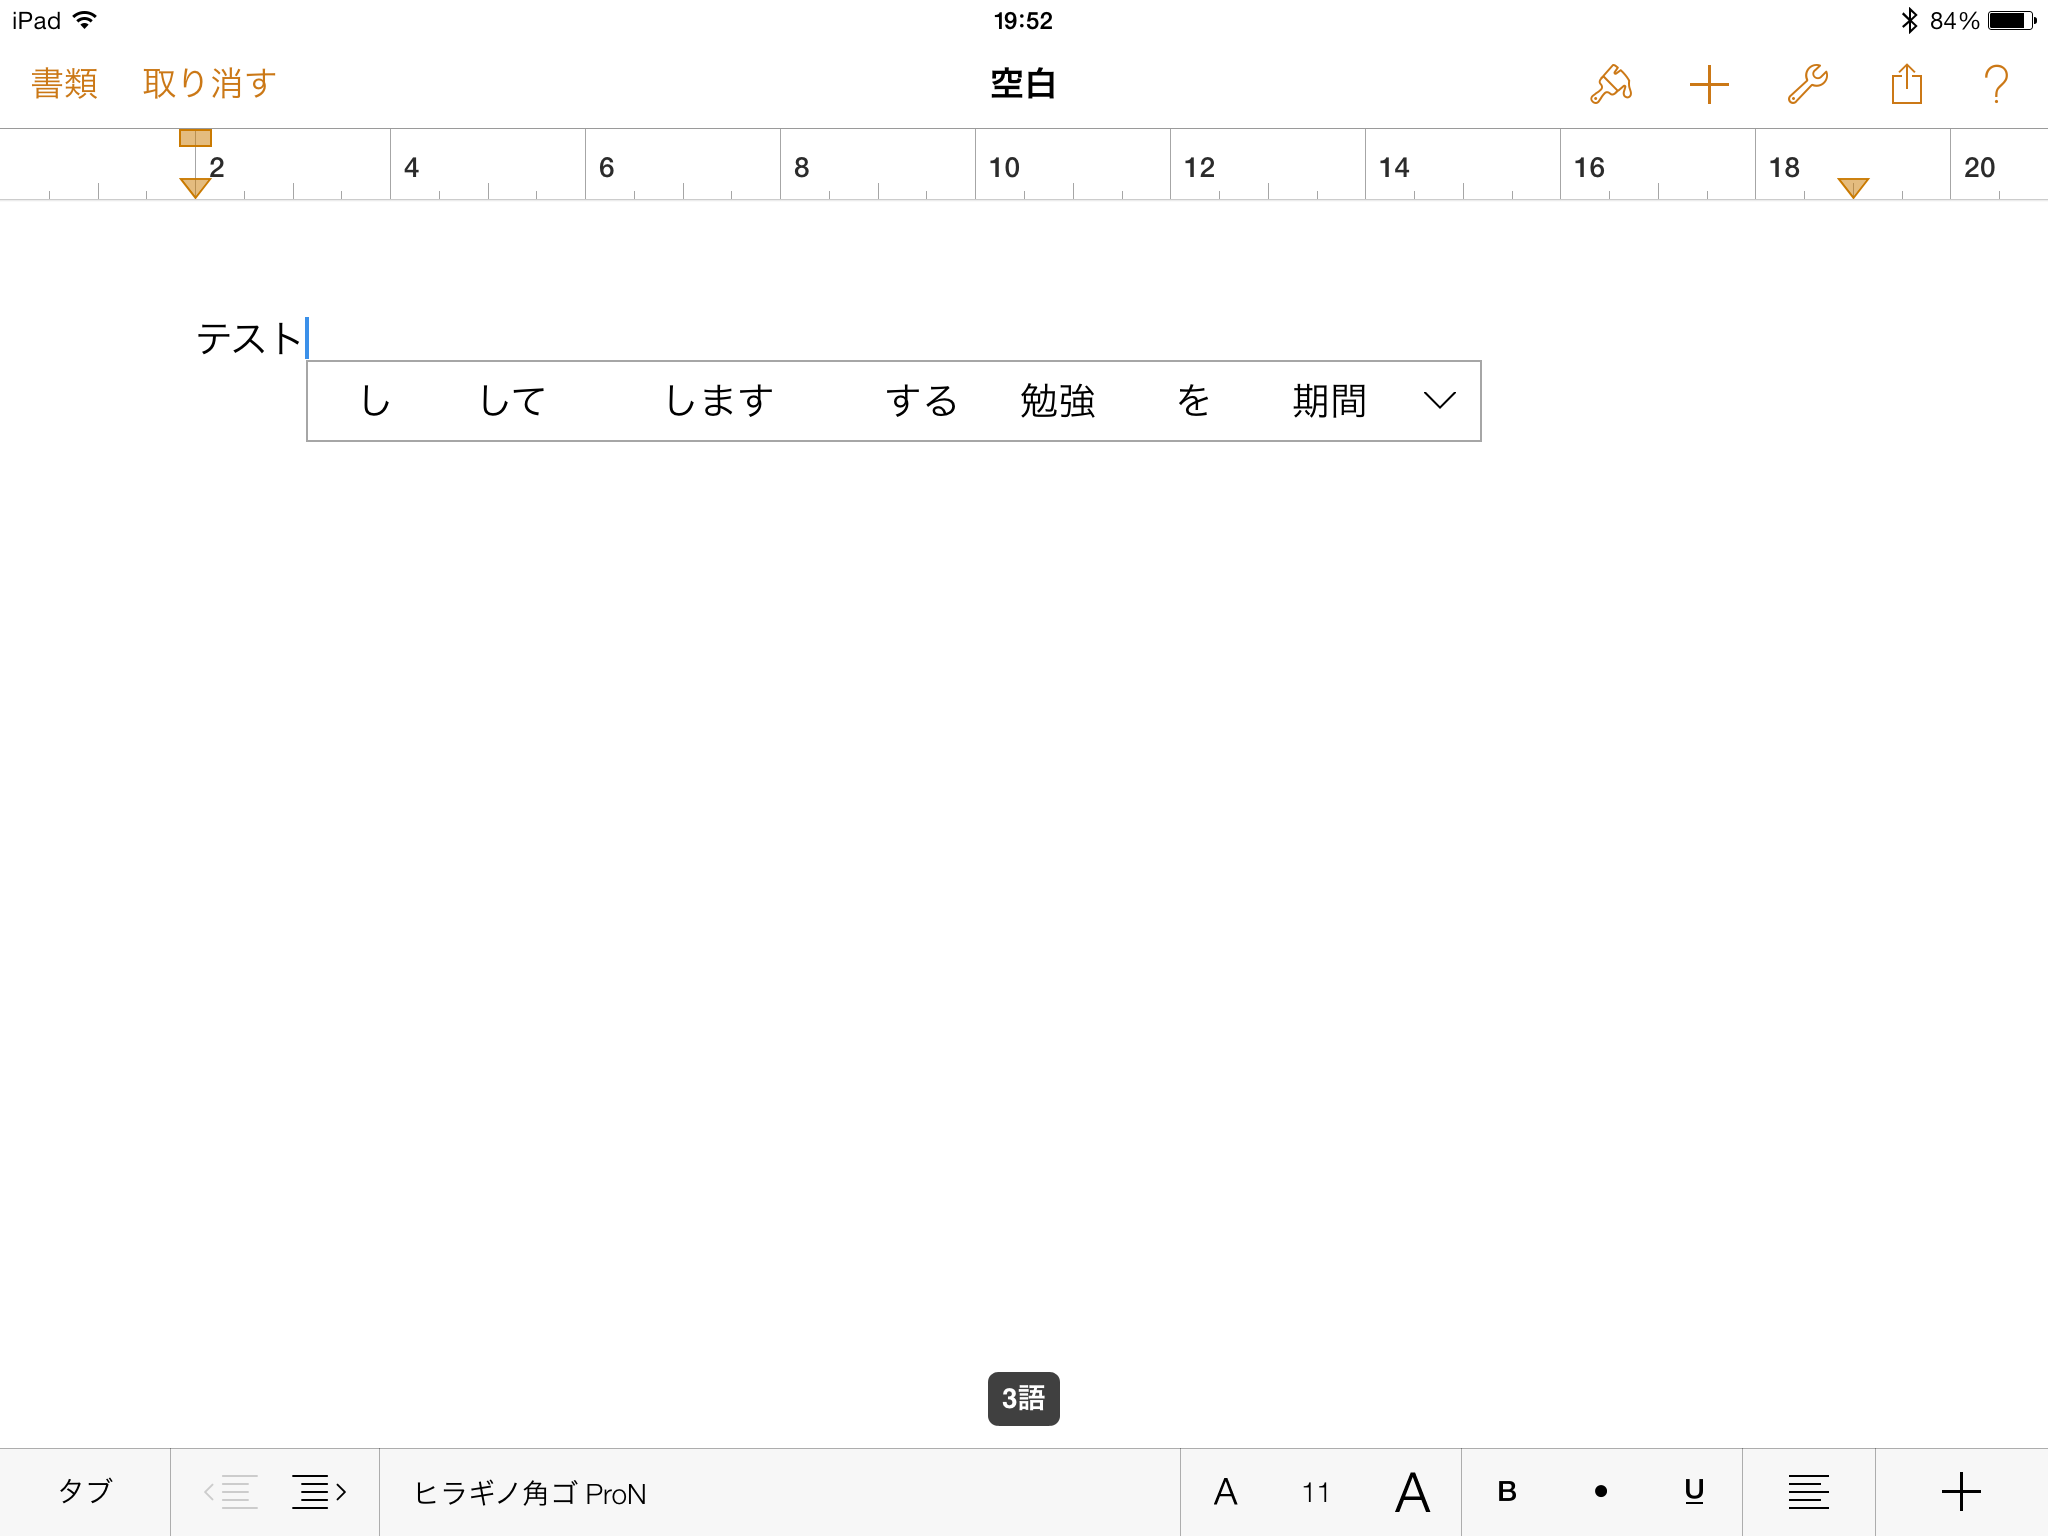2048x1536 pixels.
Task: Open the Tools wrench menu
Action: 1807,84
